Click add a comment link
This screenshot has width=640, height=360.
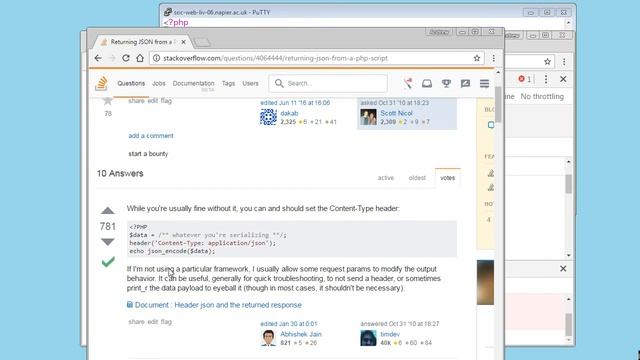pyautogui.click(x=151, y=136)
